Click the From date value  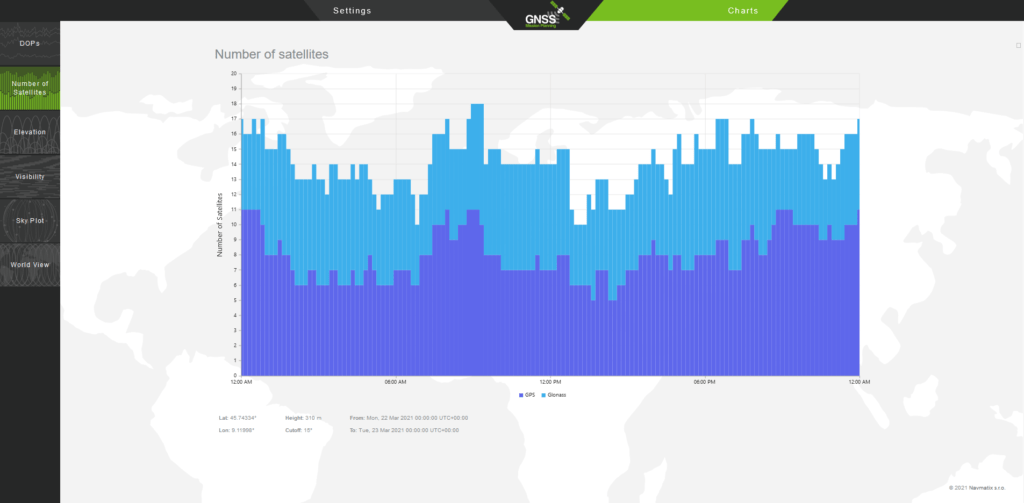pos(418,417)
